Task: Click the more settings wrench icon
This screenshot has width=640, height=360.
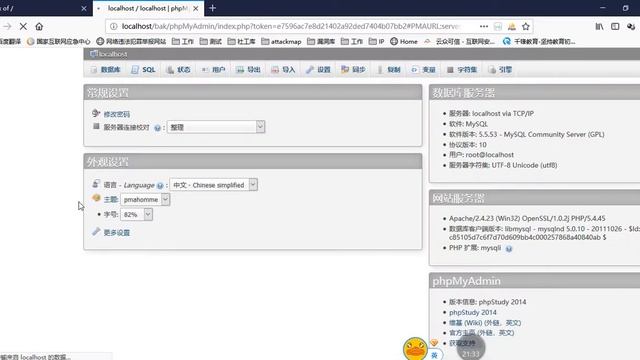Action: tap(96, 231)
